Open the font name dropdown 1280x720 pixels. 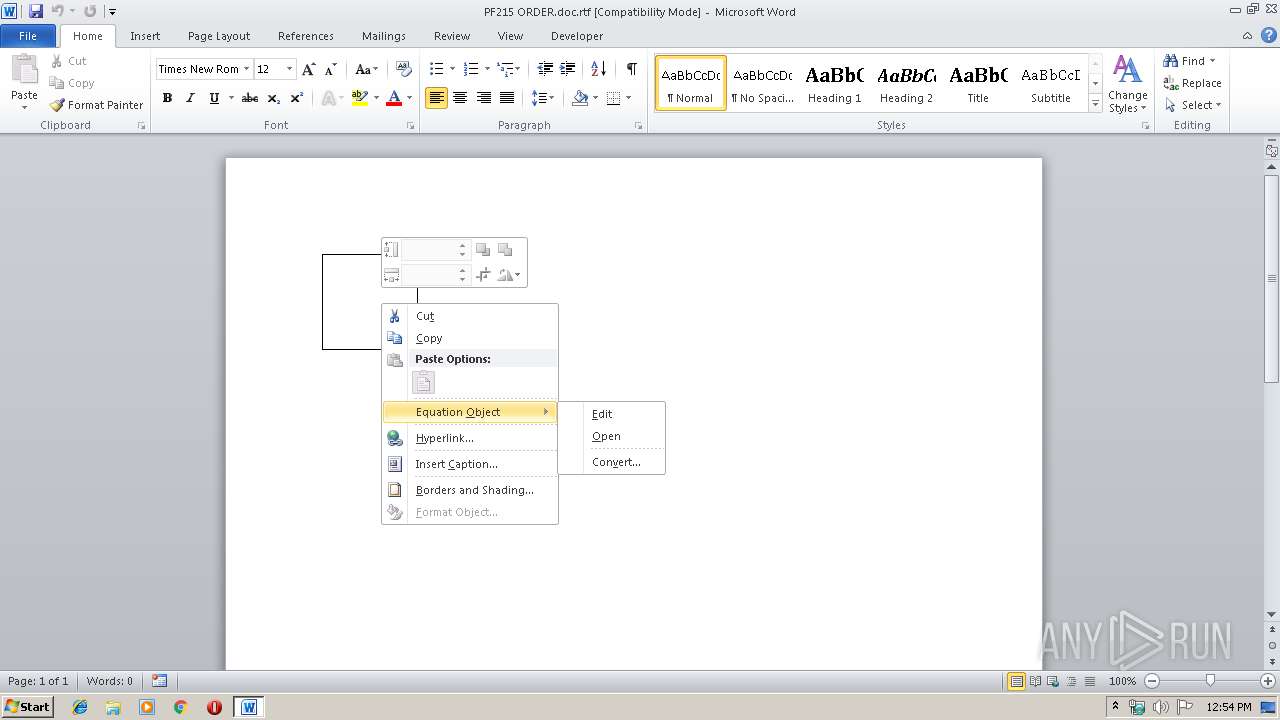click(x=246, y=69)
